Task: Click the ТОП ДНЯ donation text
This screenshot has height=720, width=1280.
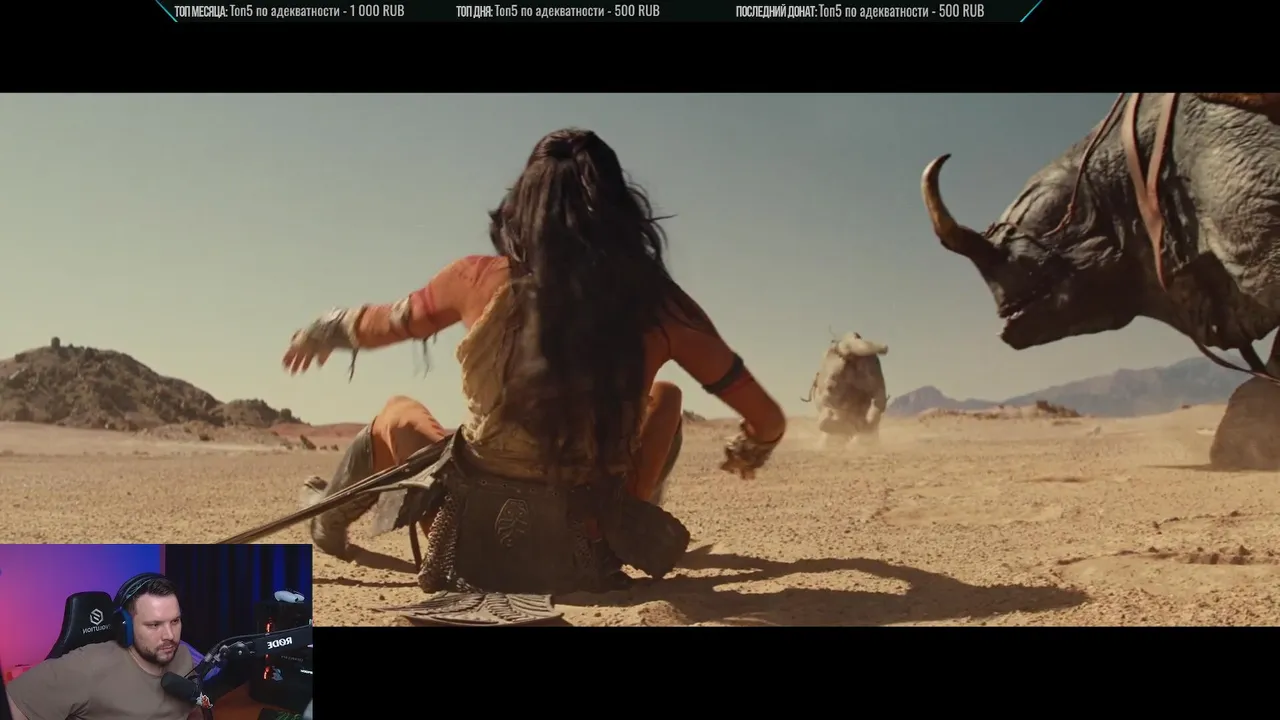Action: pos(557,11)
